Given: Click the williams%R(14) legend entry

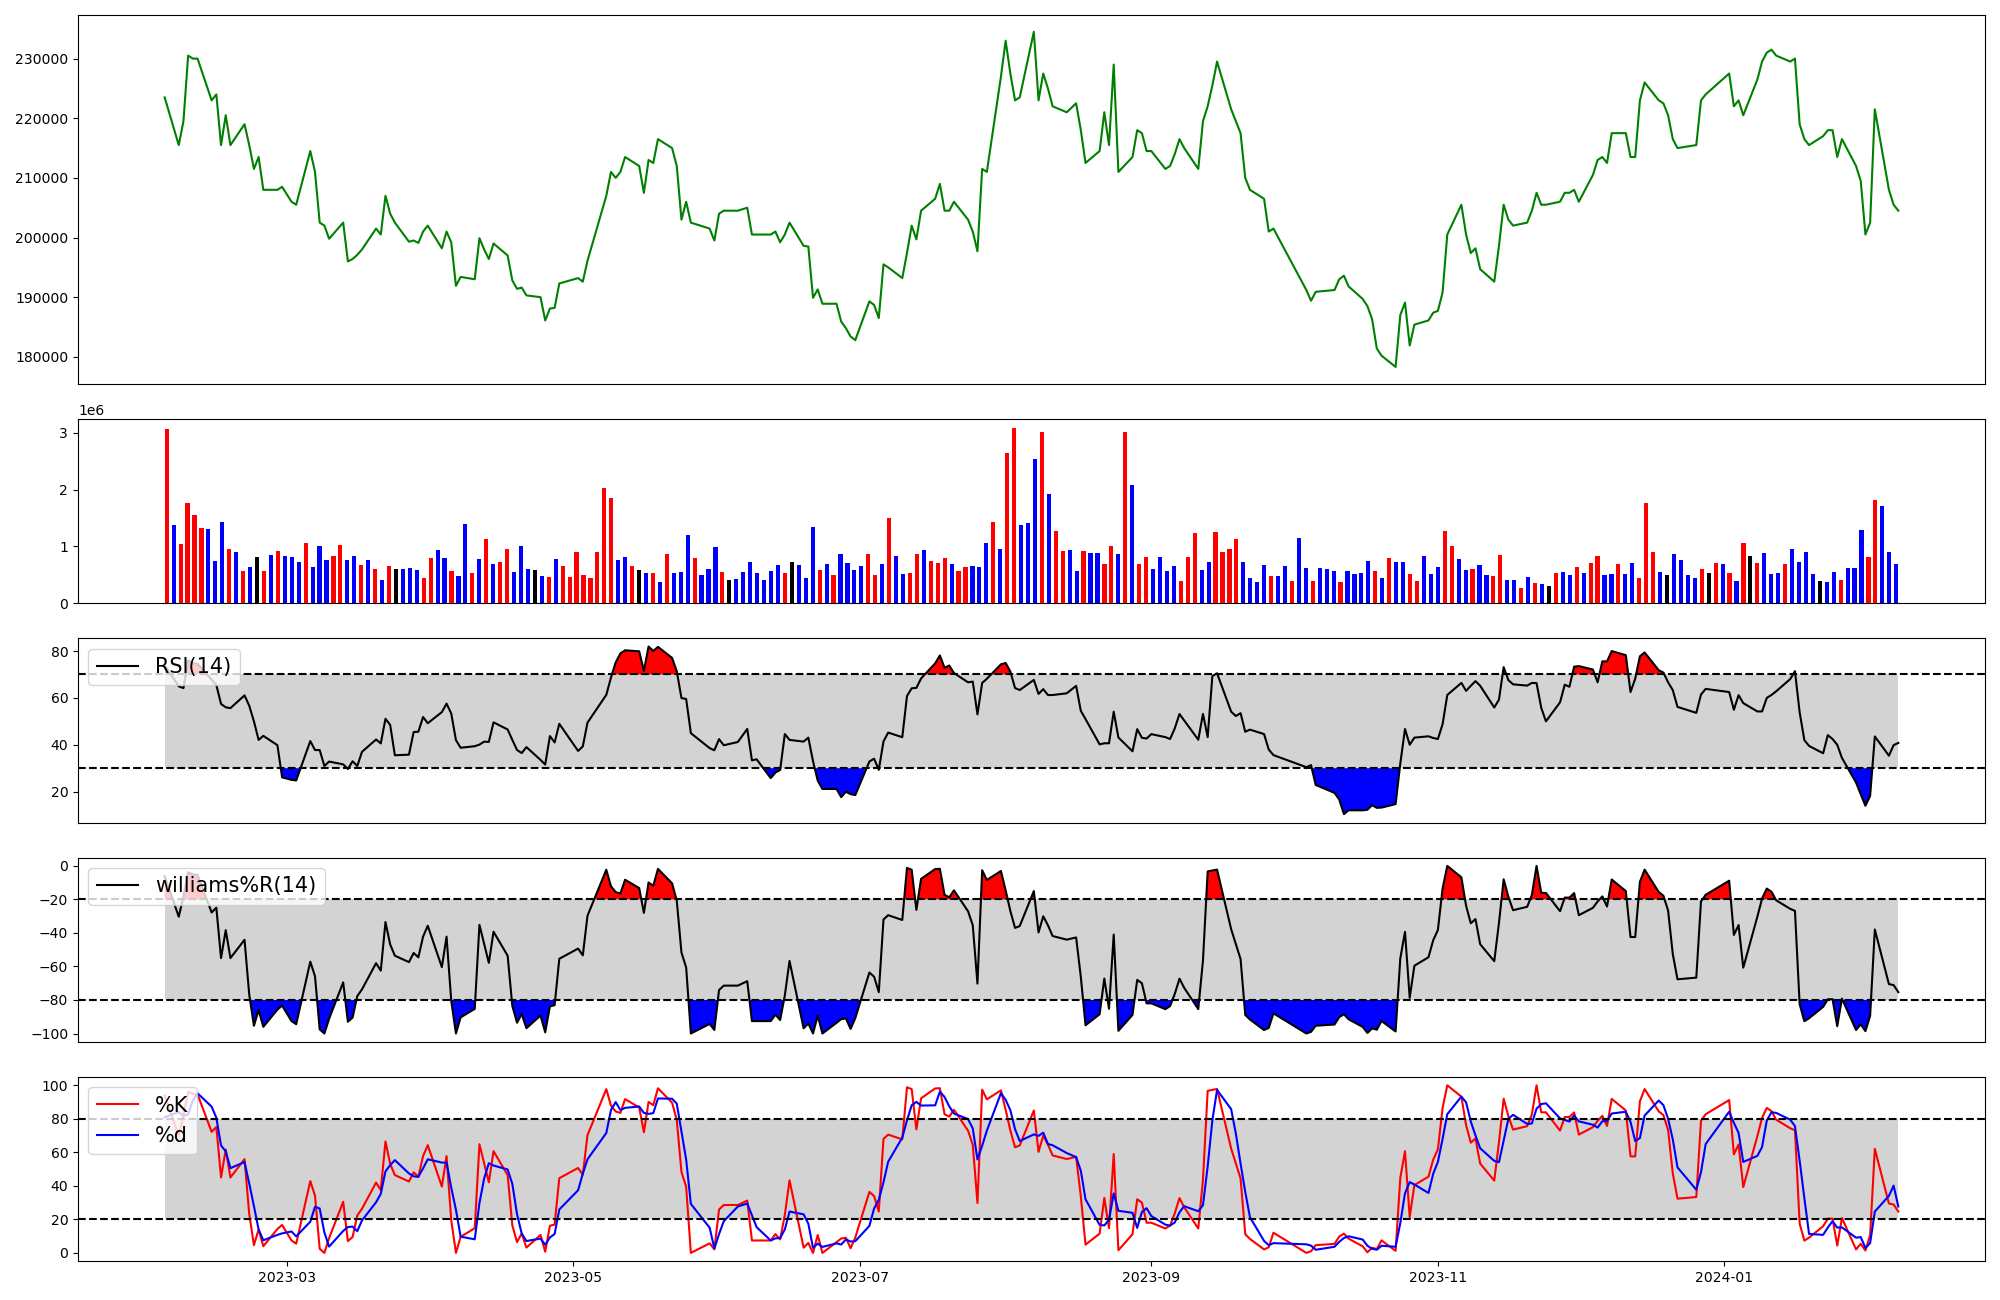Looking at the screenshot, I should click(x=235, y=885).
